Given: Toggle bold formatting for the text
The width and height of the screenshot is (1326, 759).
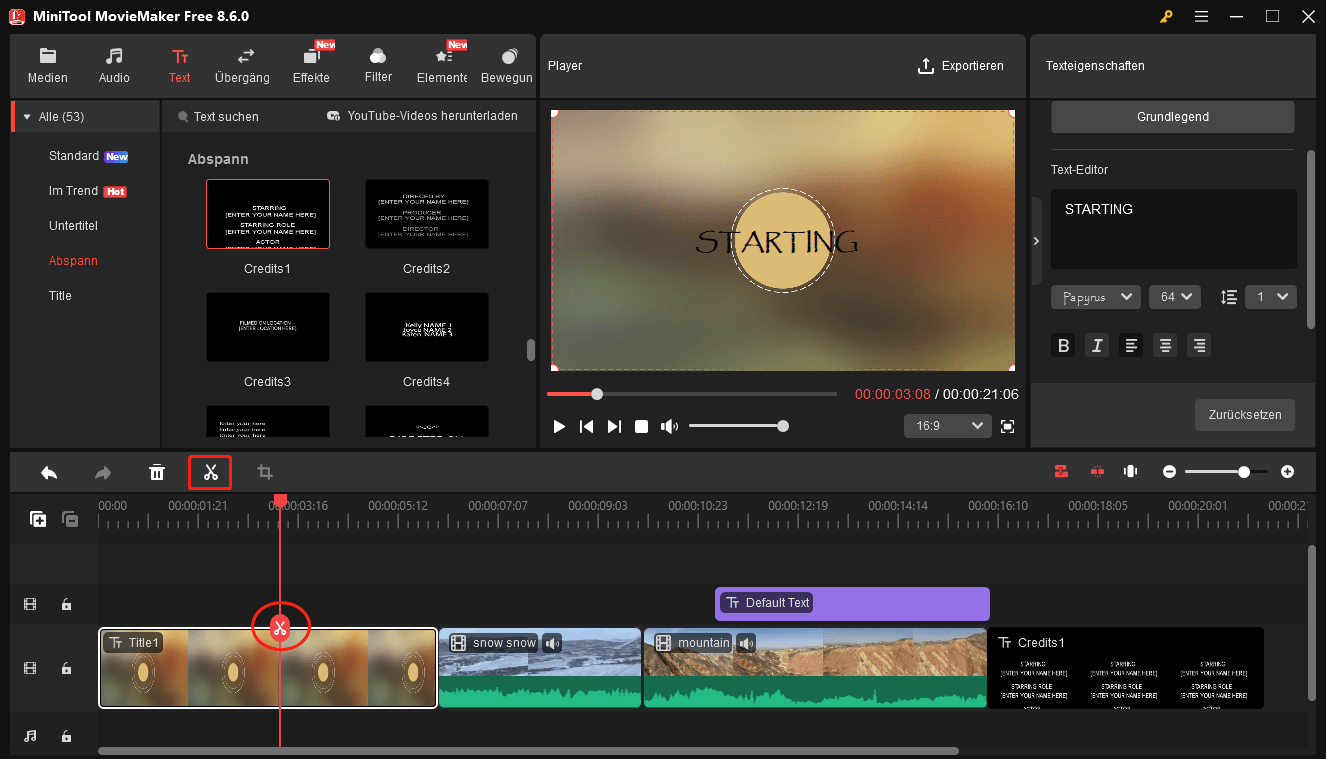Looking at the screenshot, I should [x=1063, y=345].
